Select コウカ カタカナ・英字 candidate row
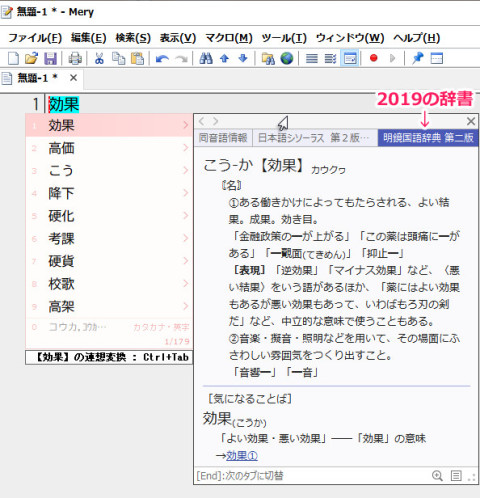The image size is (480, 498). coord(109,327)
